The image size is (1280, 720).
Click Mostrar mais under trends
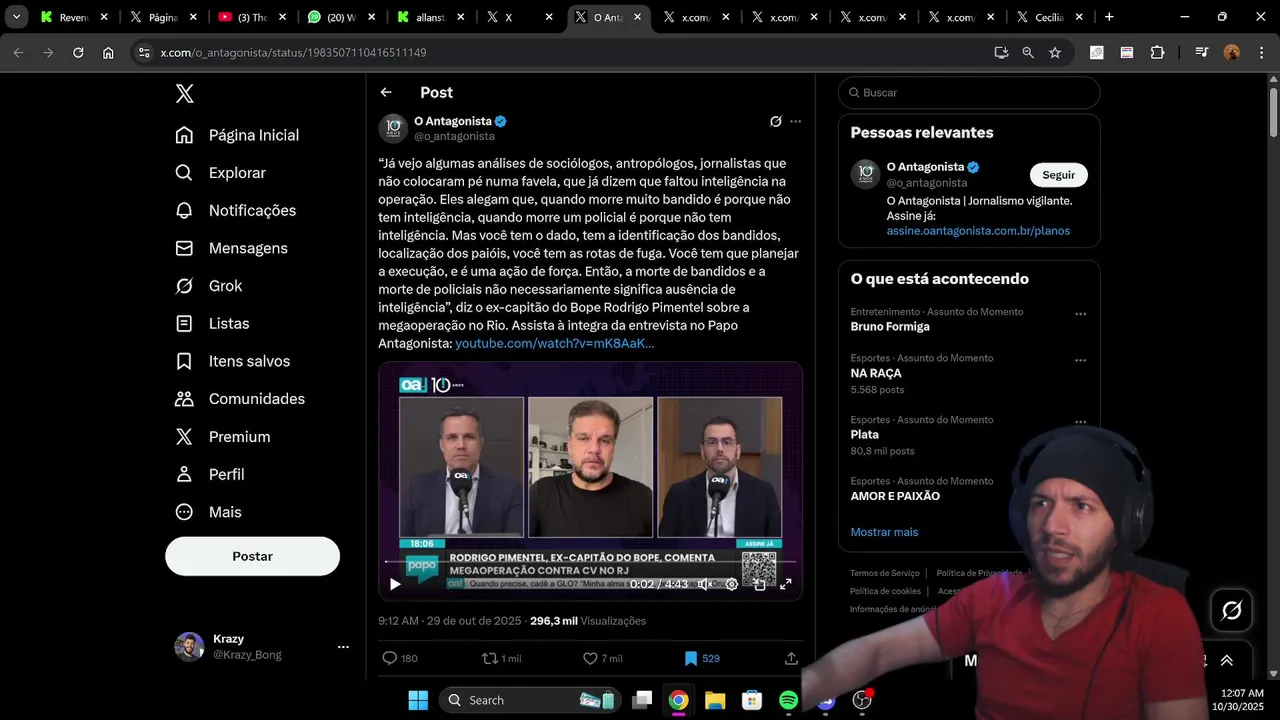click(884, 532)
